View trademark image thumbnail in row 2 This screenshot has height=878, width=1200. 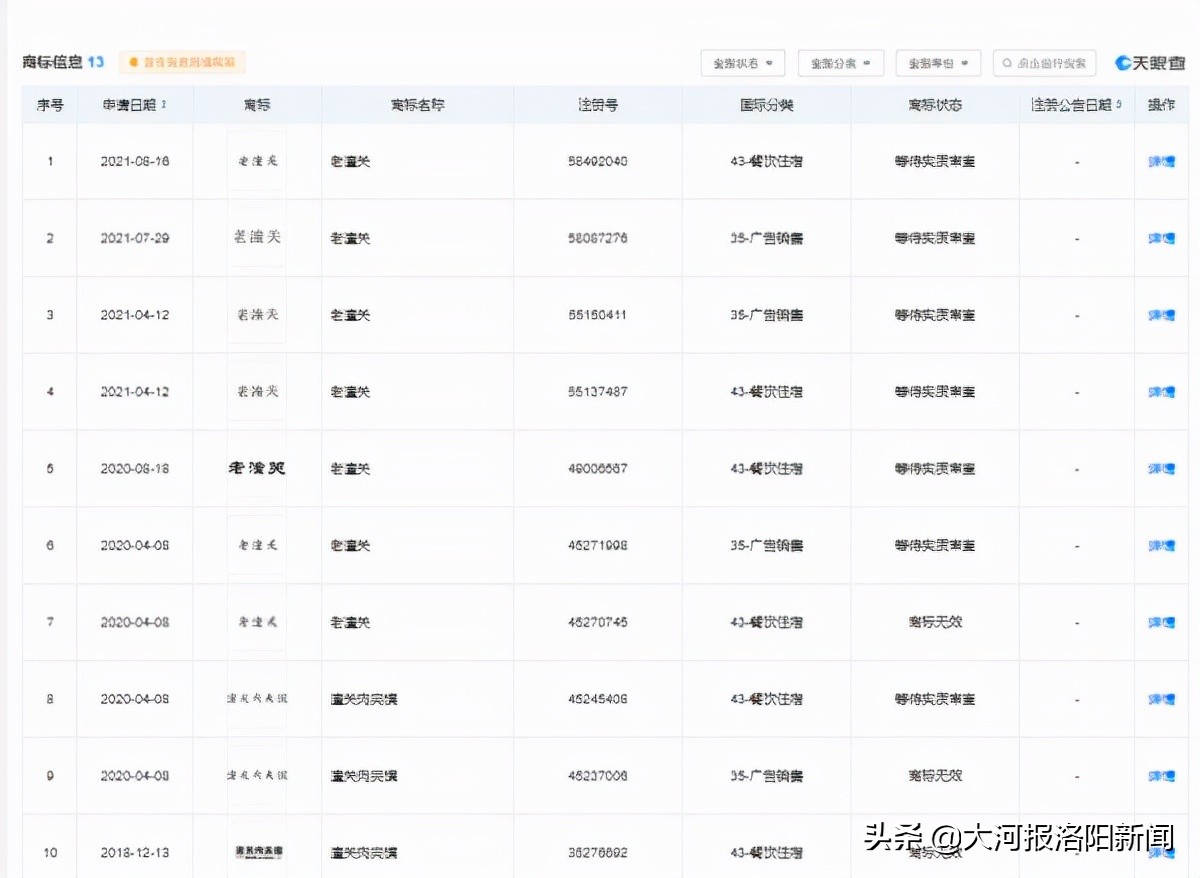(257, 238)
